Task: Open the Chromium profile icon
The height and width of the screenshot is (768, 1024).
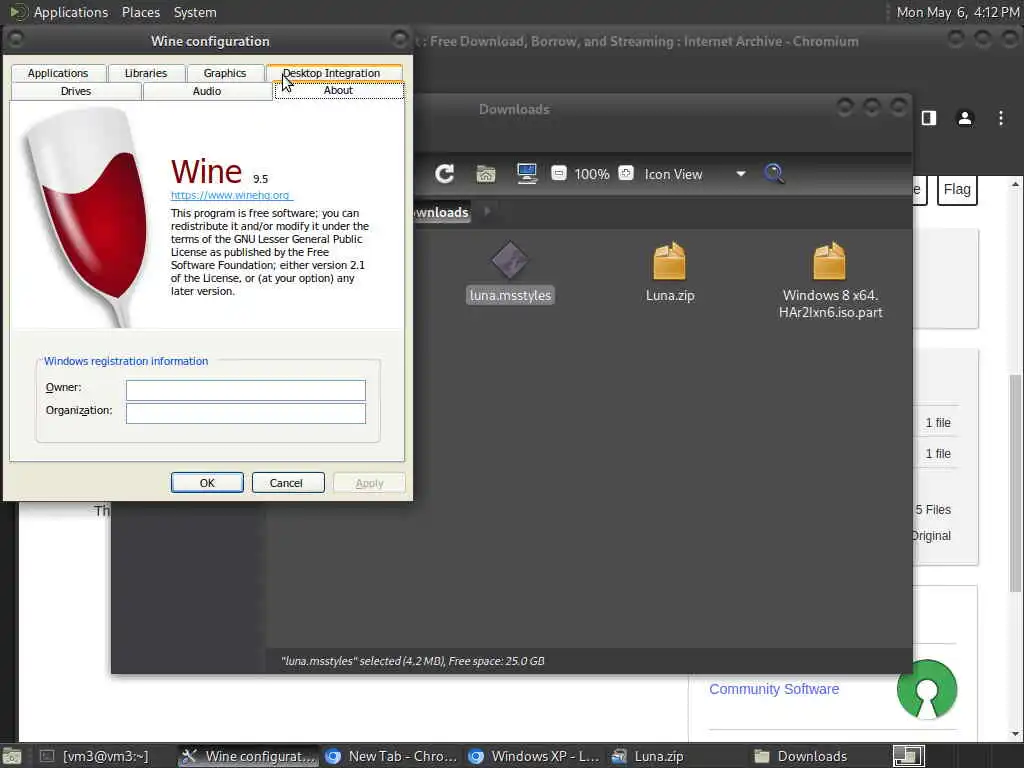Action: pos(965,118)
